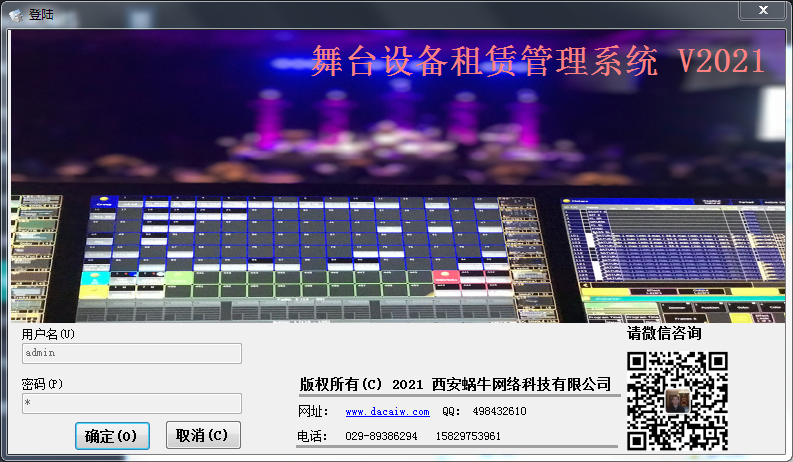793x462 pixels.
Task: Click the 网址 label beside the link
Action: click(313, 412)
